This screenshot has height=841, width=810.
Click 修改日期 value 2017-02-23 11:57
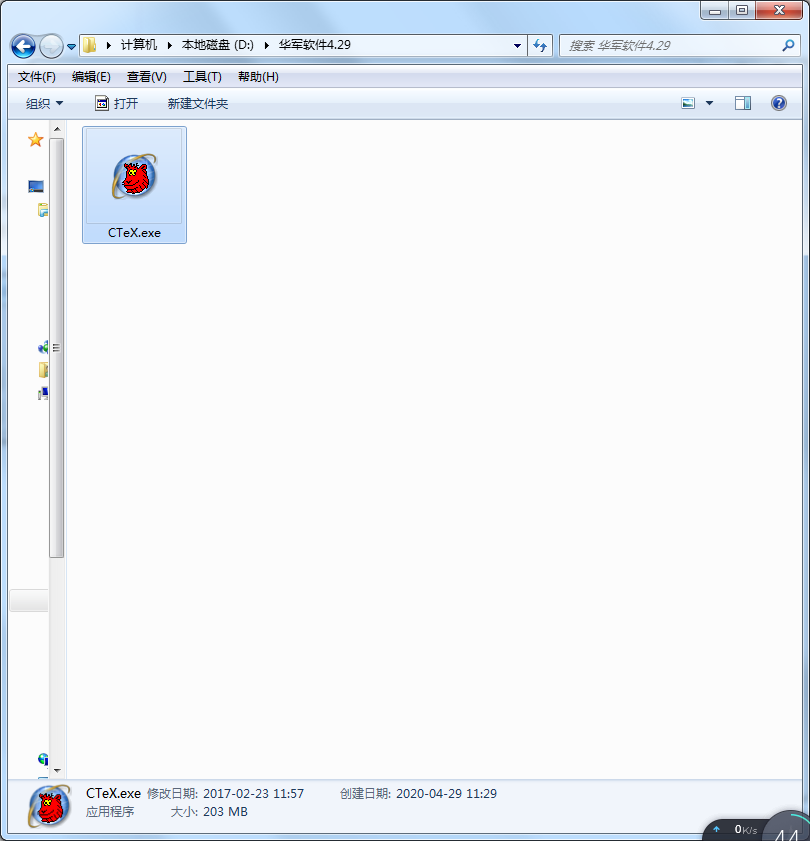coord(253,794)
